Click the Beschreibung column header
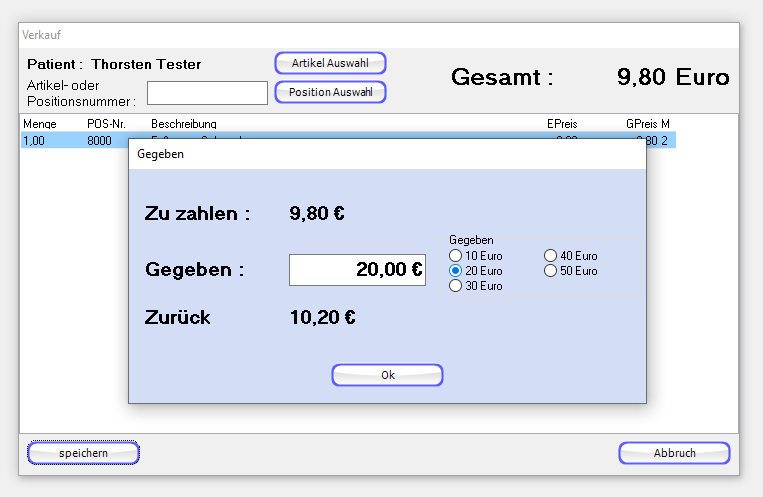 (183, 124)
